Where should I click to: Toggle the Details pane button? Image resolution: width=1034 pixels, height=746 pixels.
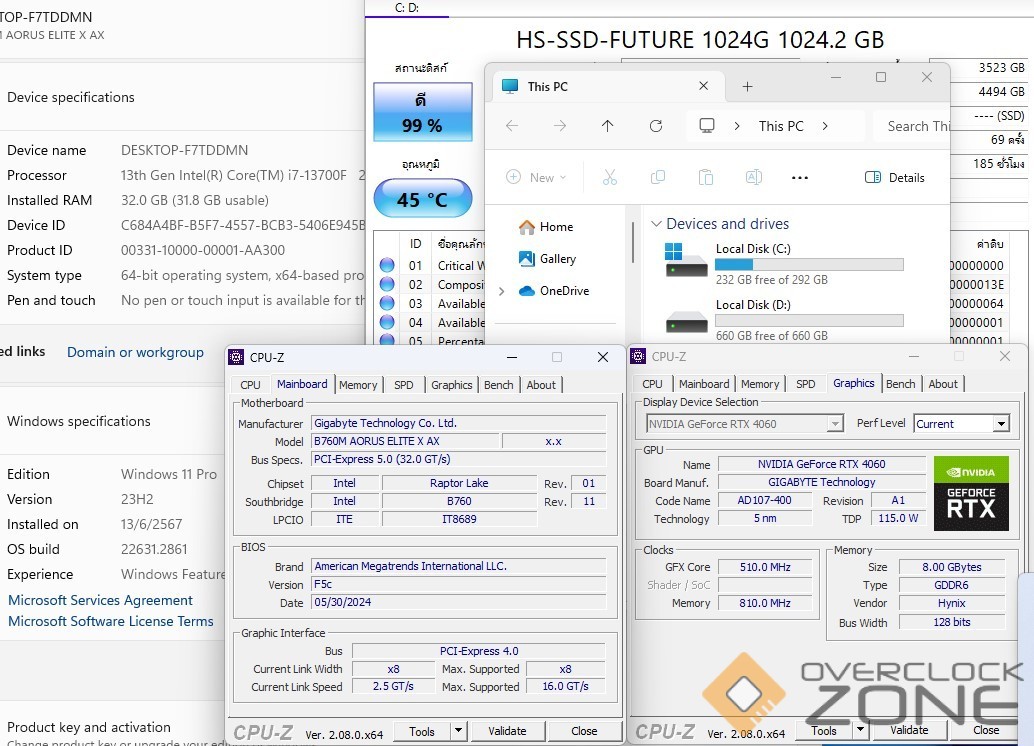pos(895,177)
